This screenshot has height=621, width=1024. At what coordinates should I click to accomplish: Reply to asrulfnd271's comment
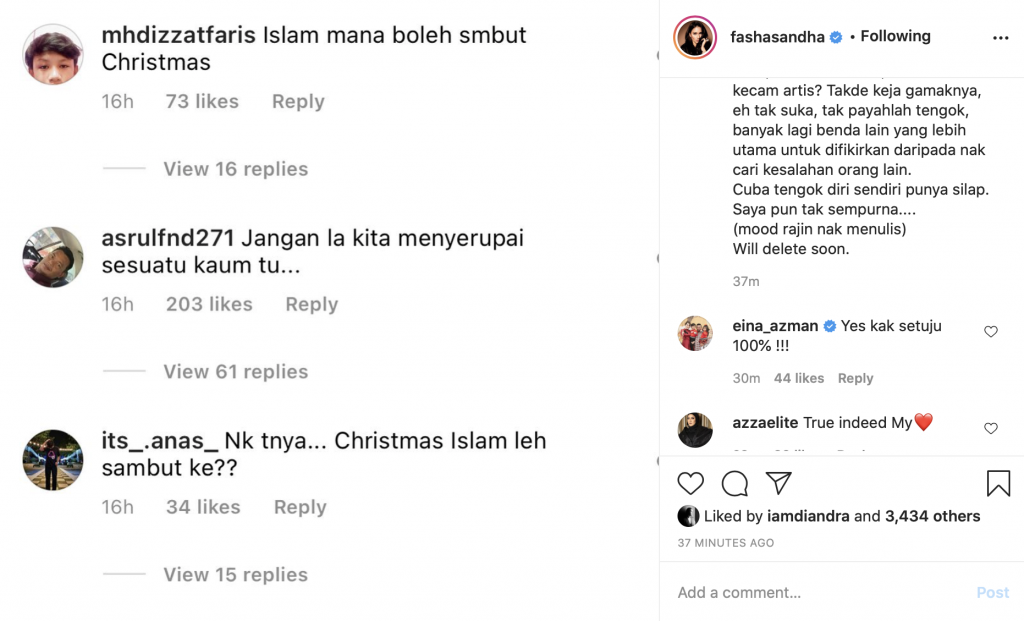pos(312,304)
